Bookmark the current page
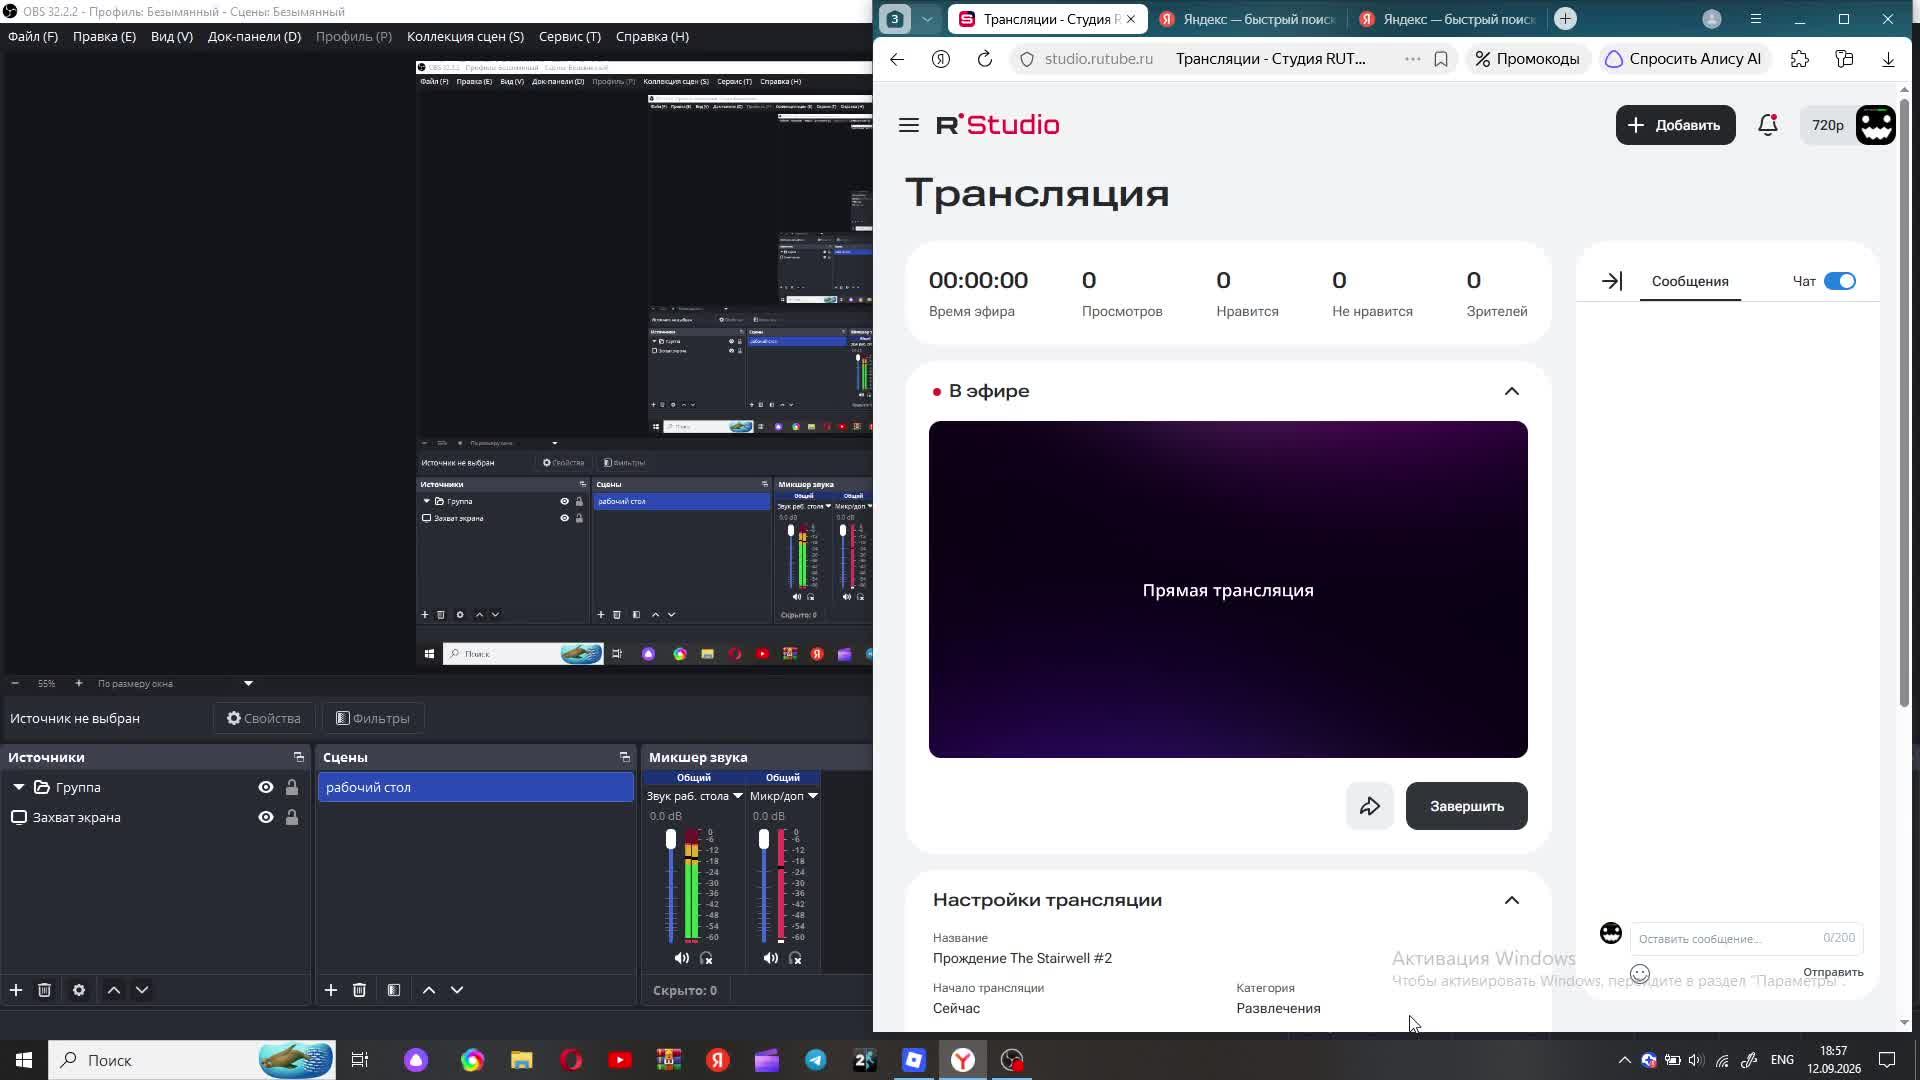 (1441, 59)
